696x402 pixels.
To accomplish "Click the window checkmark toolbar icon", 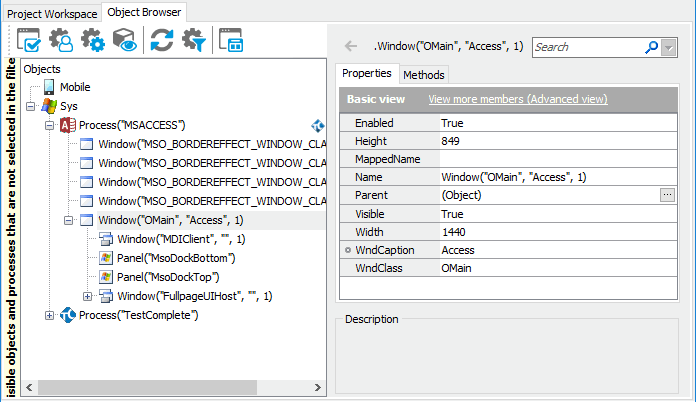I will point(30,41).
